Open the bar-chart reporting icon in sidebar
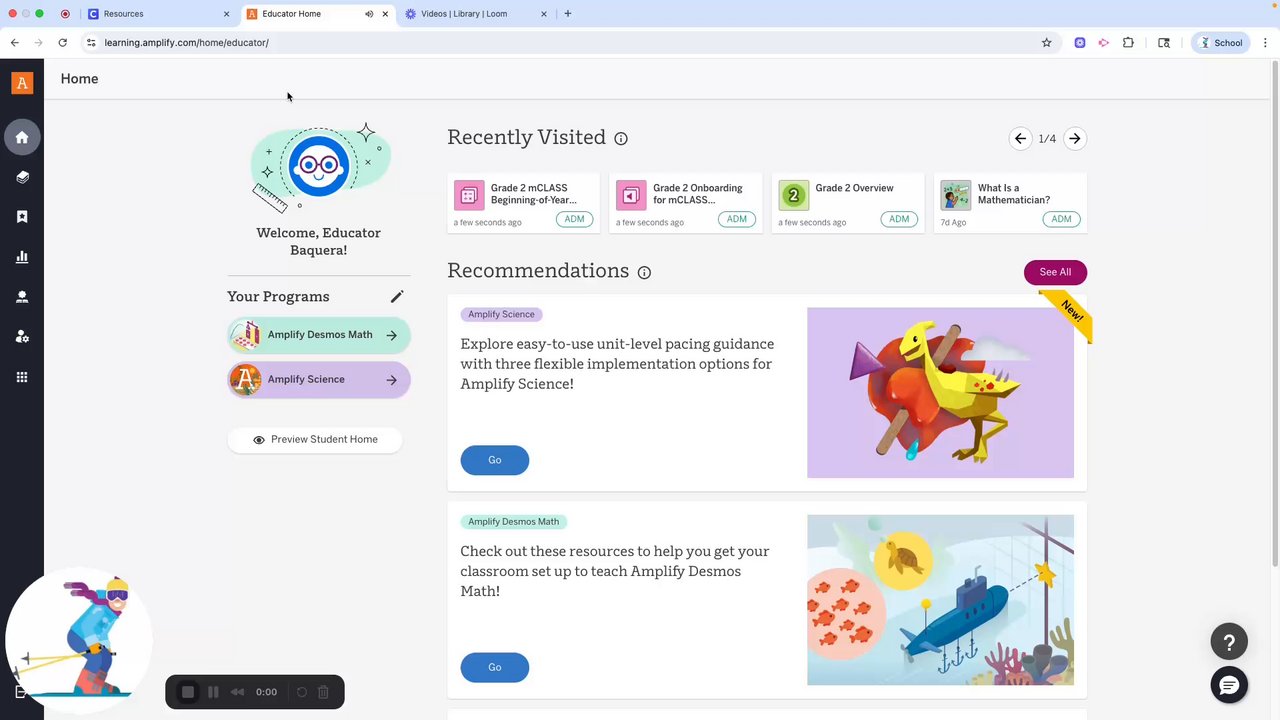The image size is (1280, 720). [x=22, y=257]
